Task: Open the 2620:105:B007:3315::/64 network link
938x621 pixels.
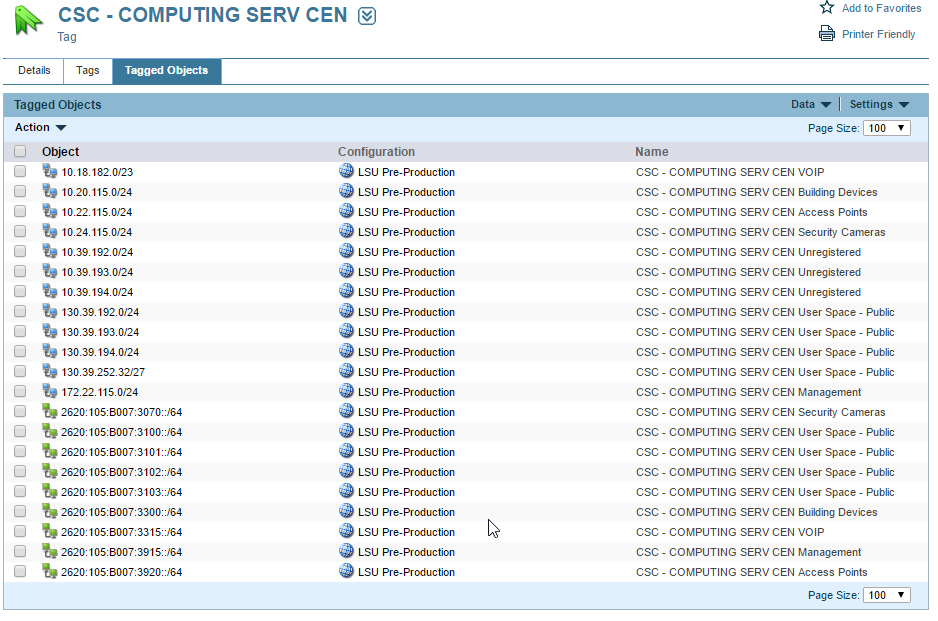Action: coord(121,532)
